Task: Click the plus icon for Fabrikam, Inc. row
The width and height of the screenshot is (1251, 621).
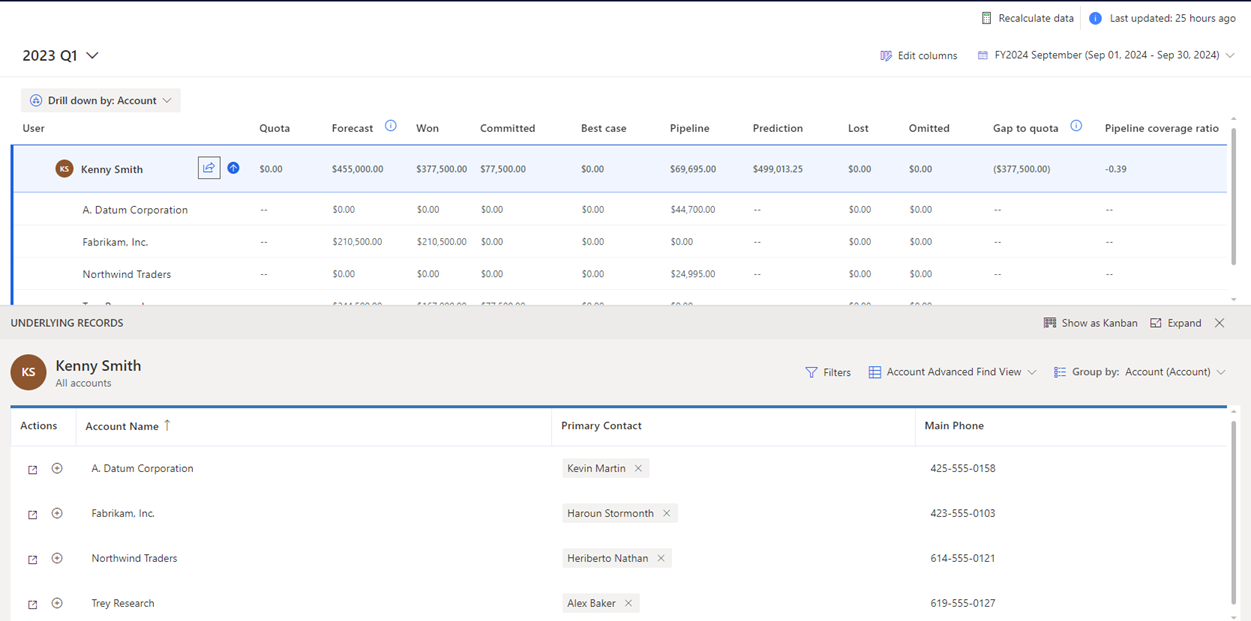Action: pyautogui.click(x=57, y=513)
